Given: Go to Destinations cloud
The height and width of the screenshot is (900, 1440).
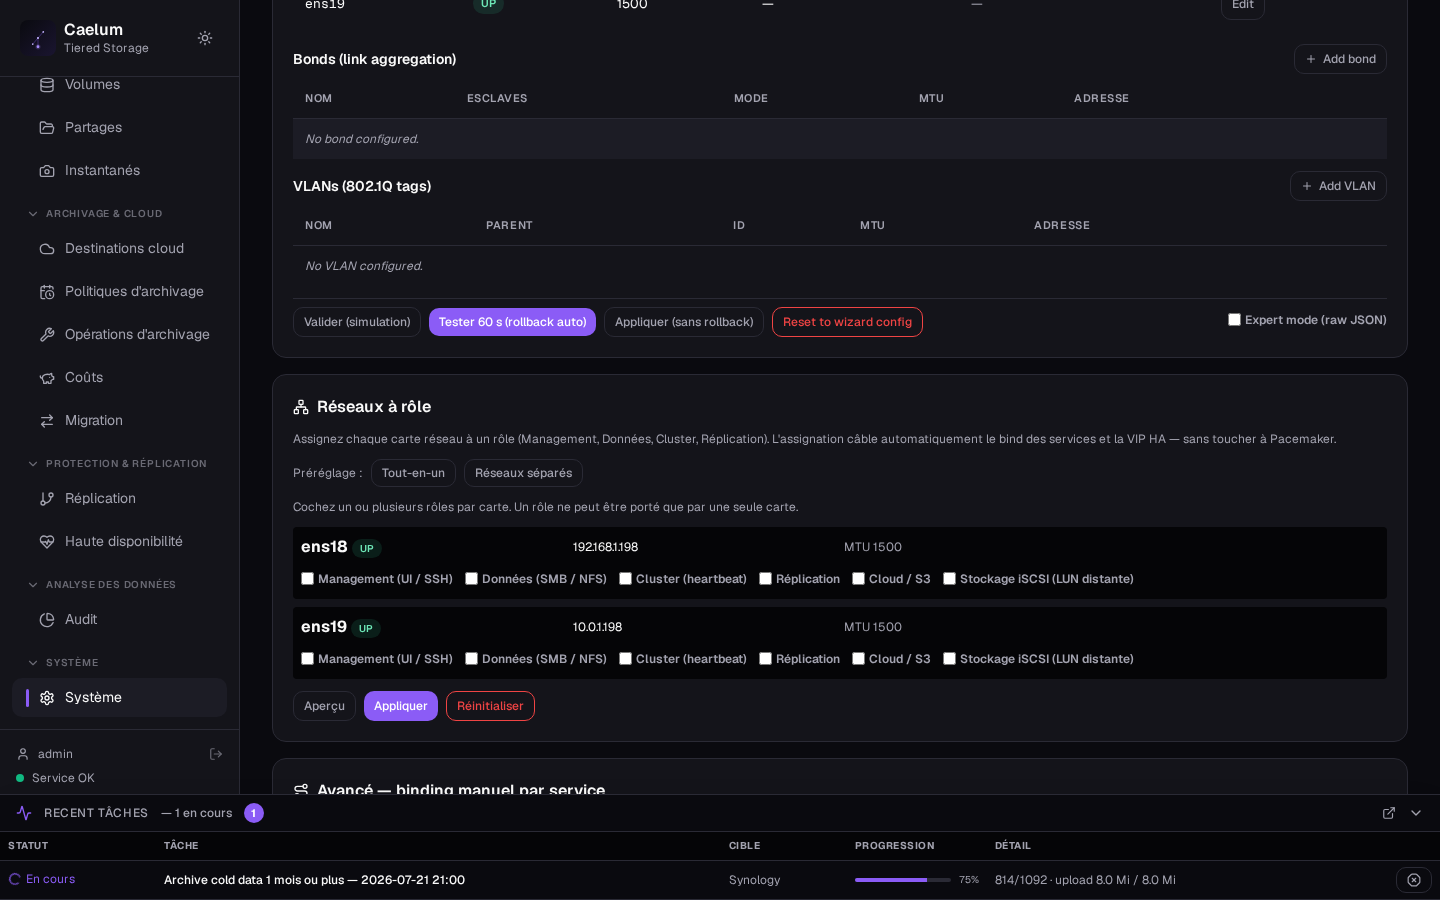Looking at the screenshot, I should 119,249.
